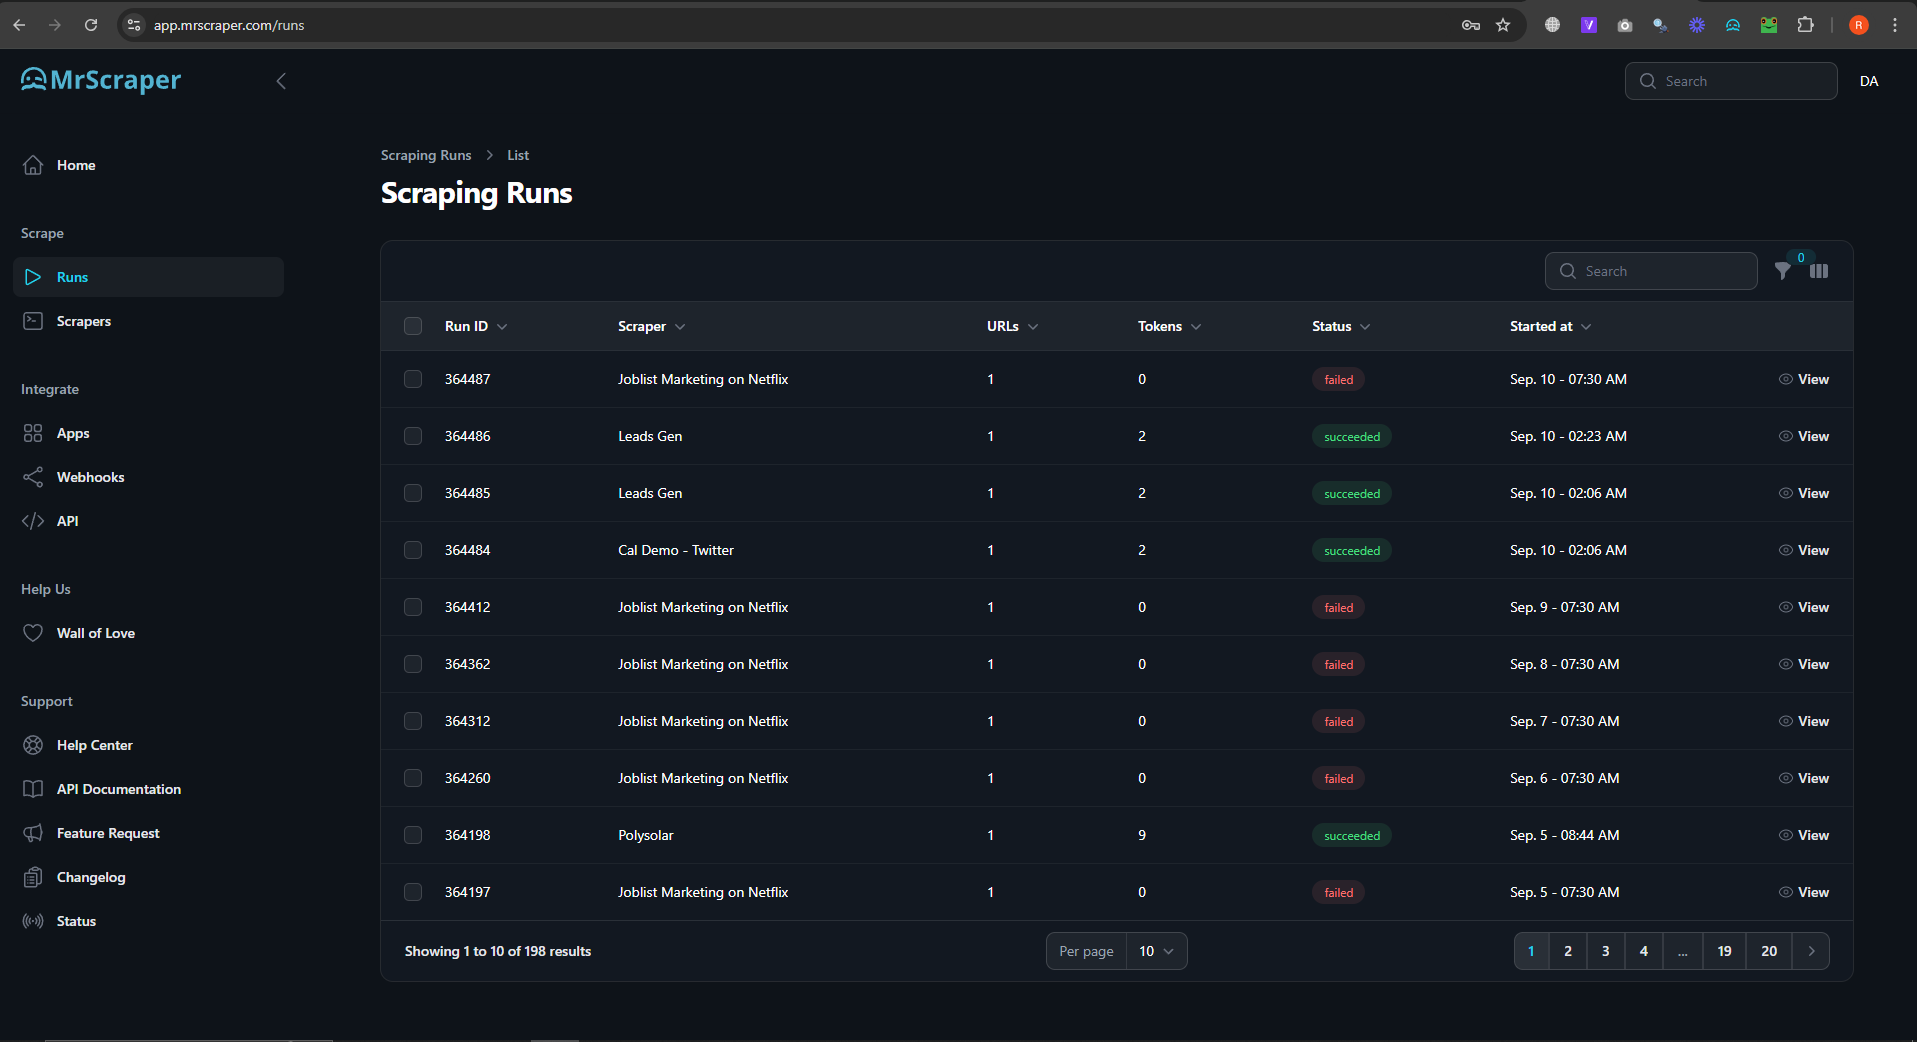The height and width of the screenshot is (1042, 1917).
Task: Click the password key icon in the address bar
Action: coord(1470,25)
